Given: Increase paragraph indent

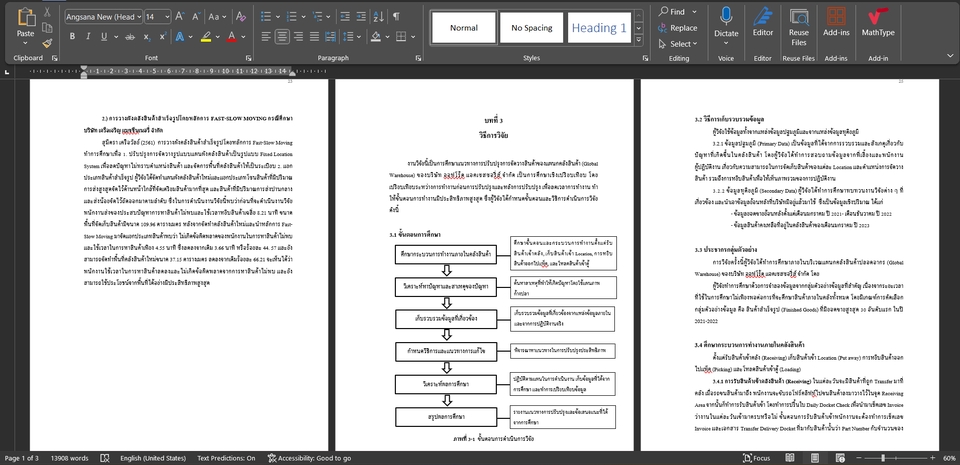Looking at the screenshot, I should point(361,17).
